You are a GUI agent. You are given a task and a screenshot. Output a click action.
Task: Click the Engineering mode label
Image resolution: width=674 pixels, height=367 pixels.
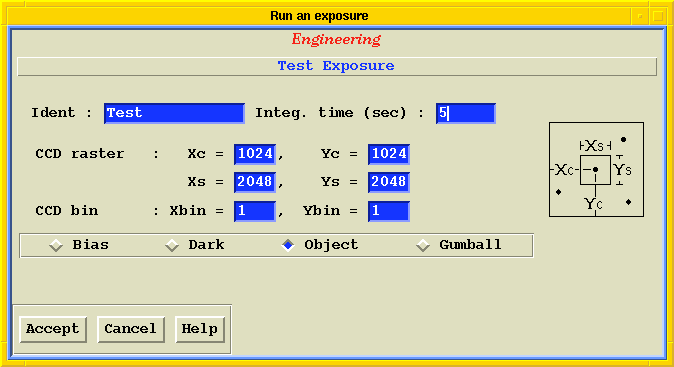click(x=336, y=40)
